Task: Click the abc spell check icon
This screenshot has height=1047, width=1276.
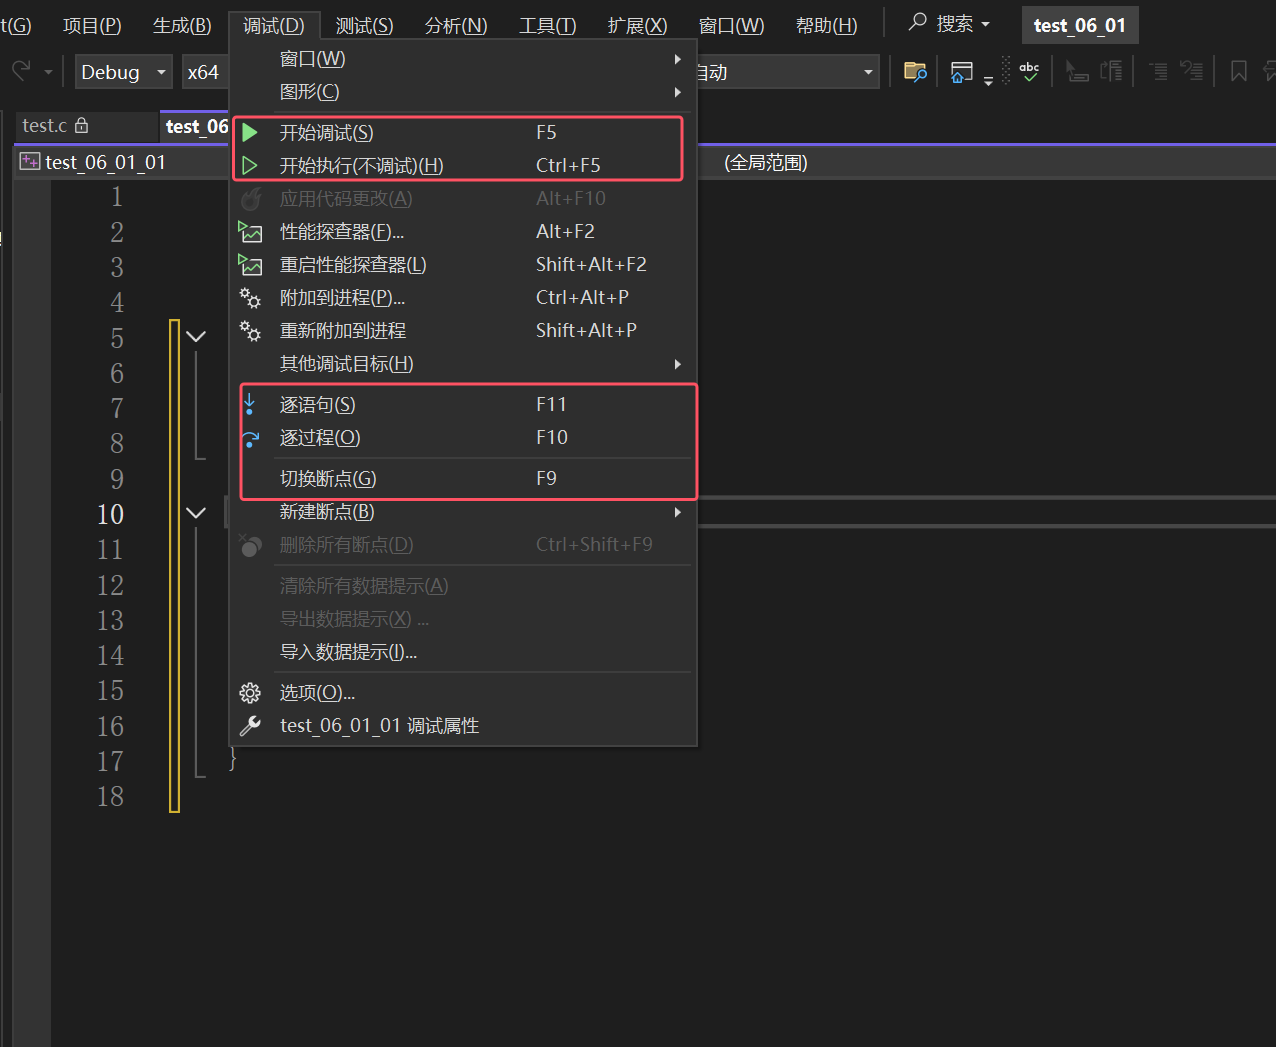Action: pos(1029,72)
